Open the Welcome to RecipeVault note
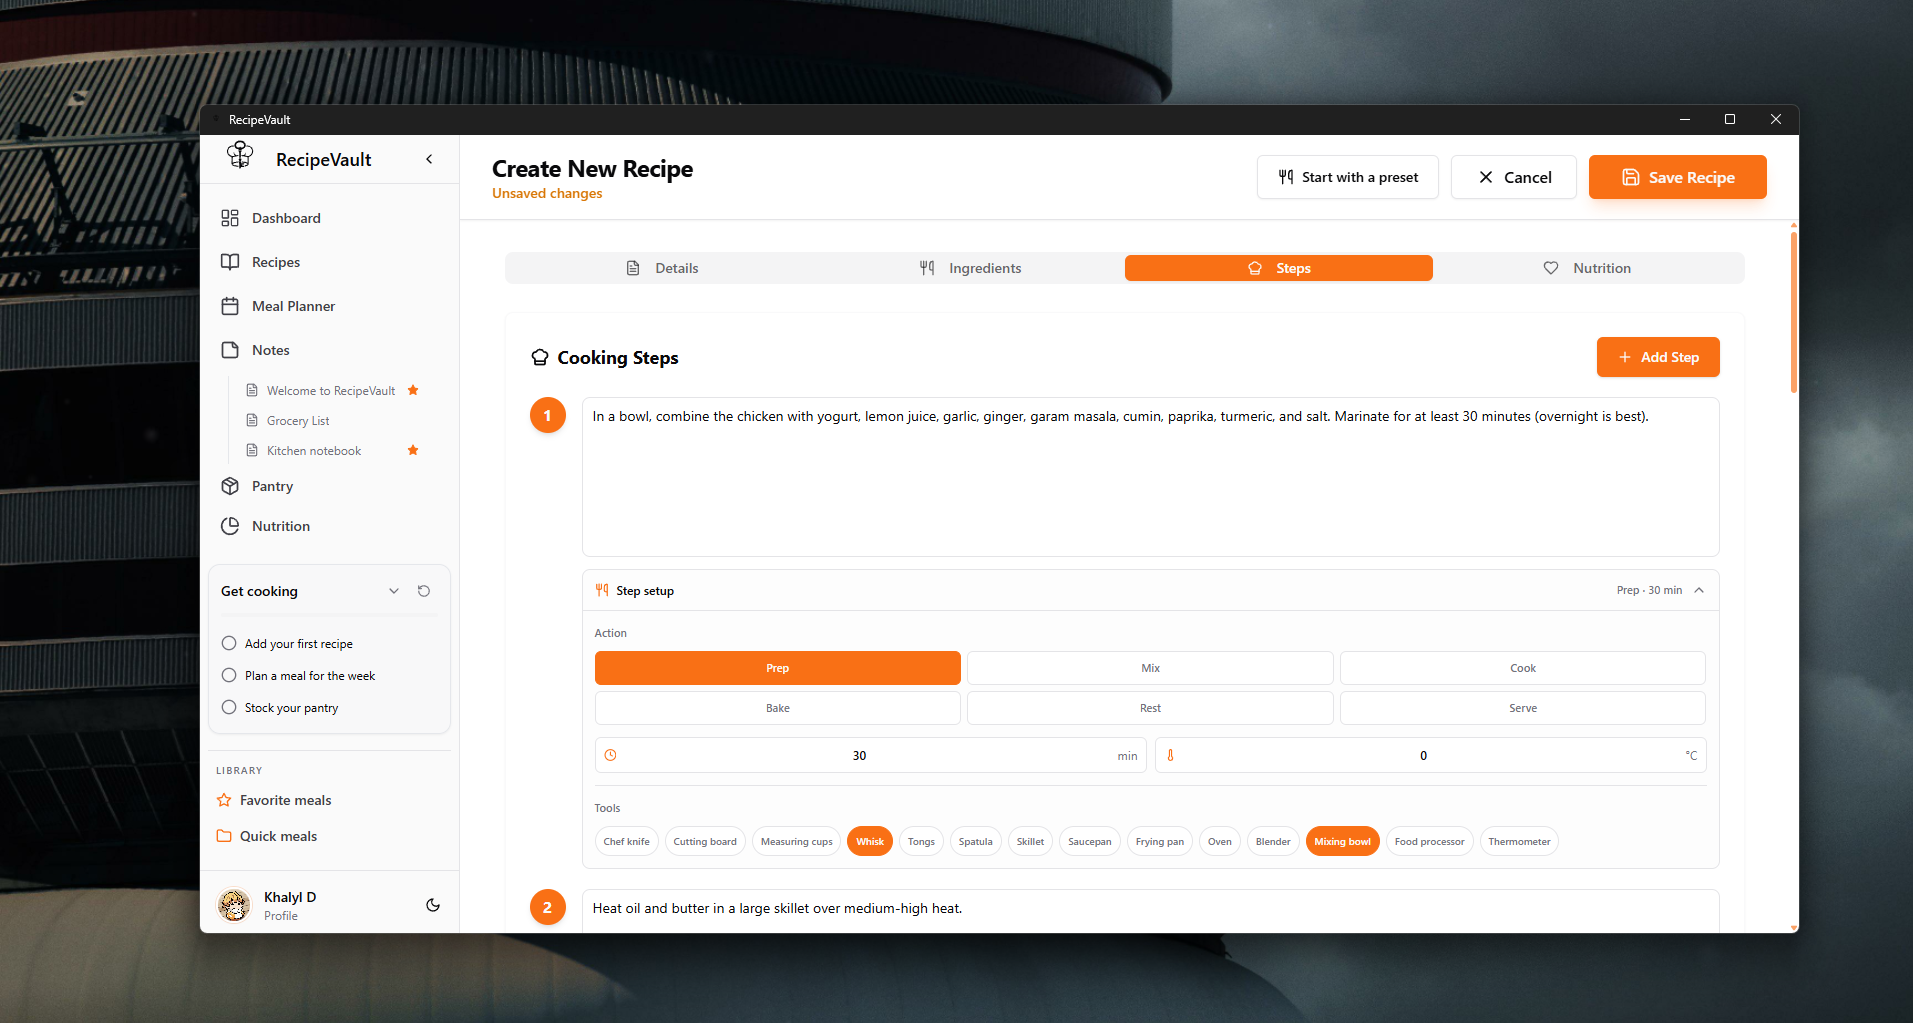1913x1023 pixels. (x=330, y=391)
